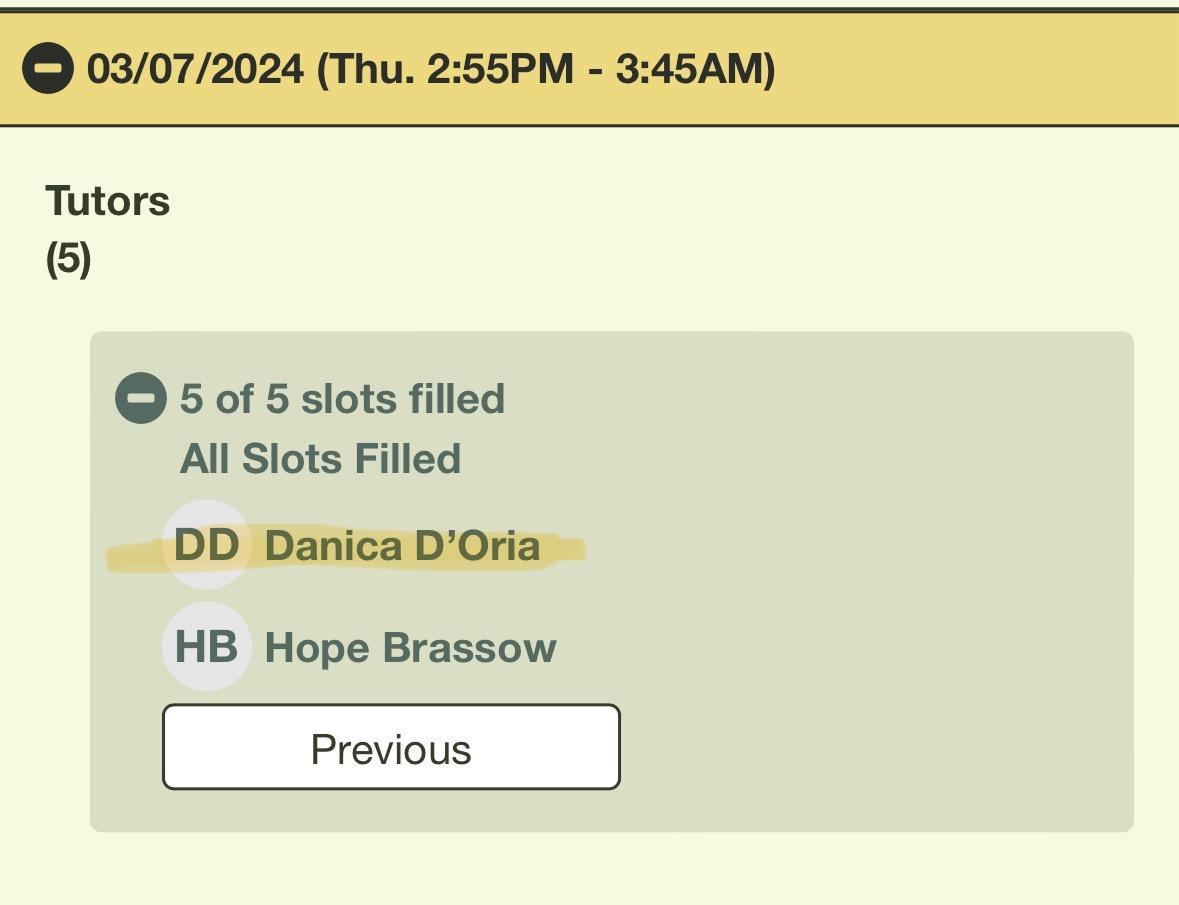Click the "5 of 5 slots filled" label
This screenshot has height=905, width=1179.
click(342, 399)
